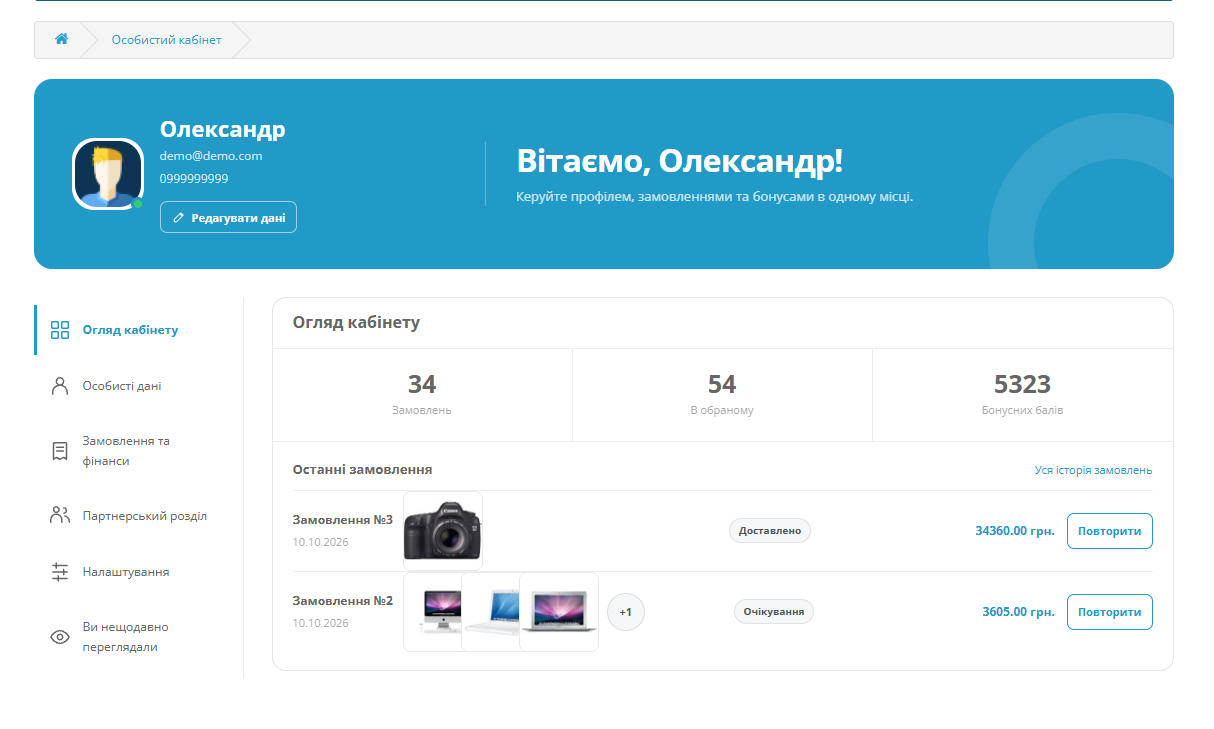
Task: Click the Очікування status badge
Action: (774, 612)
